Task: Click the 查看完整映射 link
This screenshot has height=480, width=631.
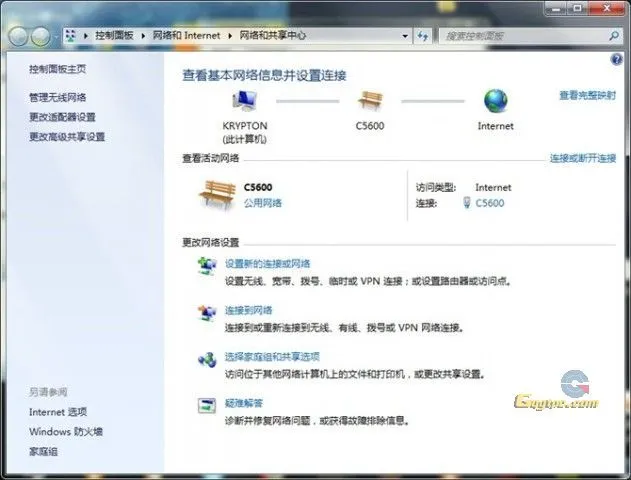Action: pos(587,95)
